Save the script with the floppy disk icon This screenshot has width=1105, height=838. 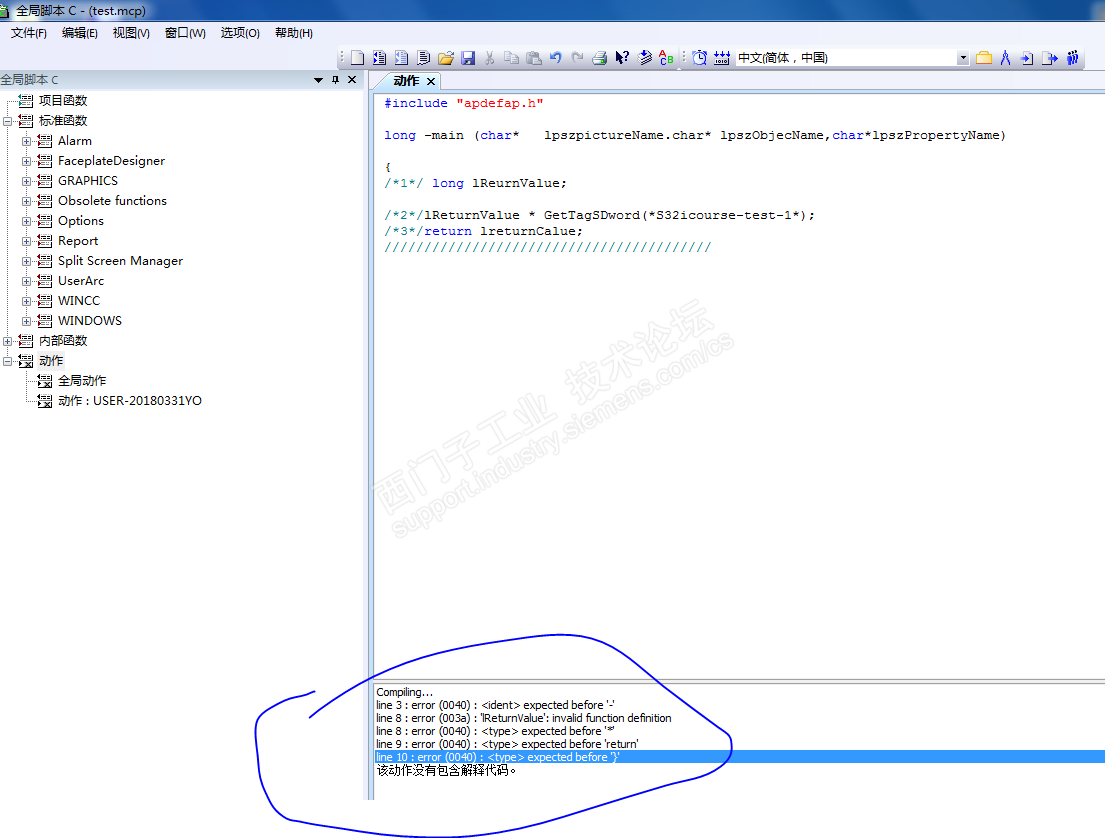467,58
